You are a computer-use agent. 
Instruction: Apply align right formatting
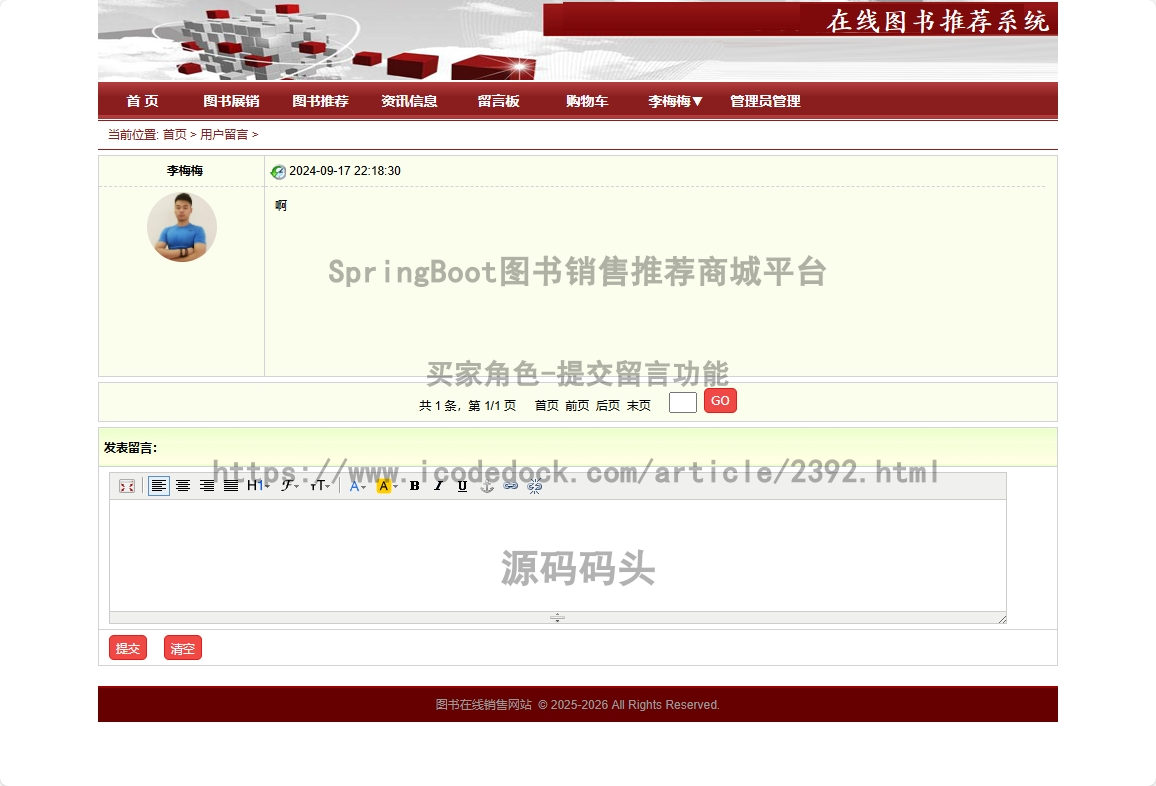coord(207,486)
